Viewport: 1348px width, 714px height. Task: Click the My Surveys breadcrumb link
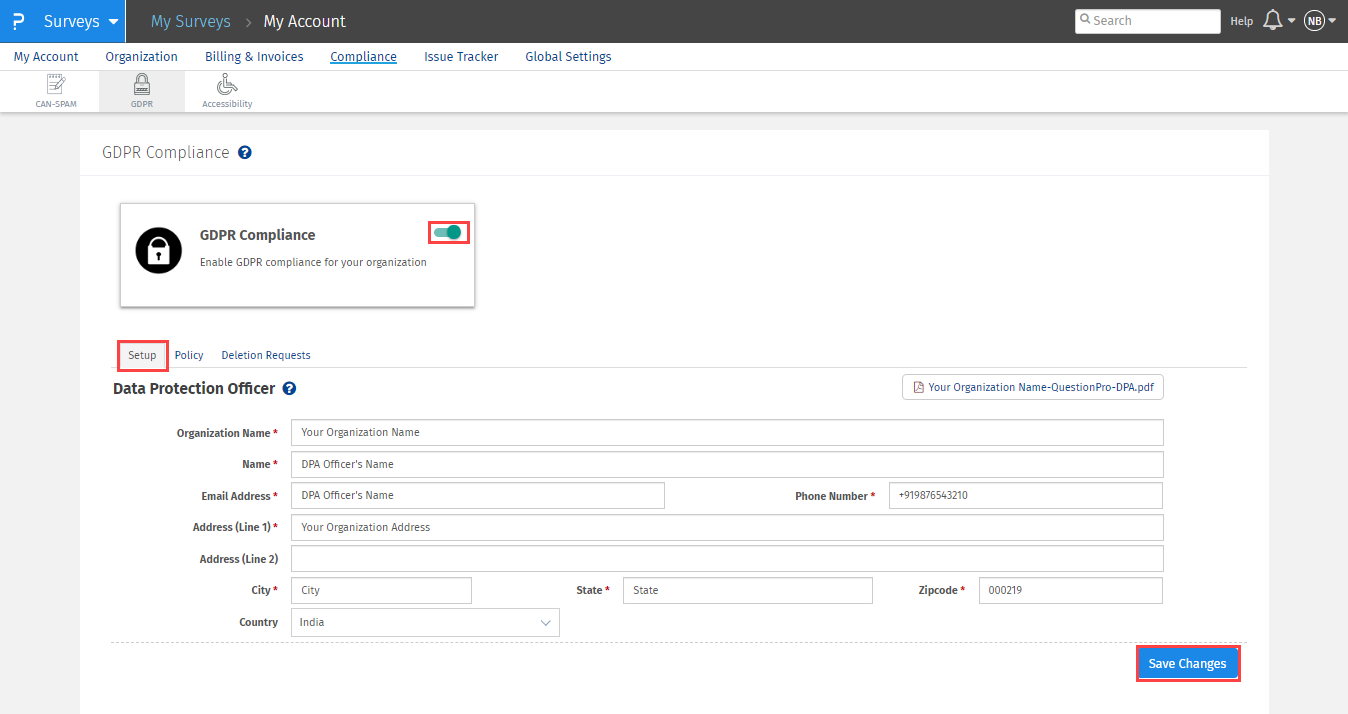point(190,21)
